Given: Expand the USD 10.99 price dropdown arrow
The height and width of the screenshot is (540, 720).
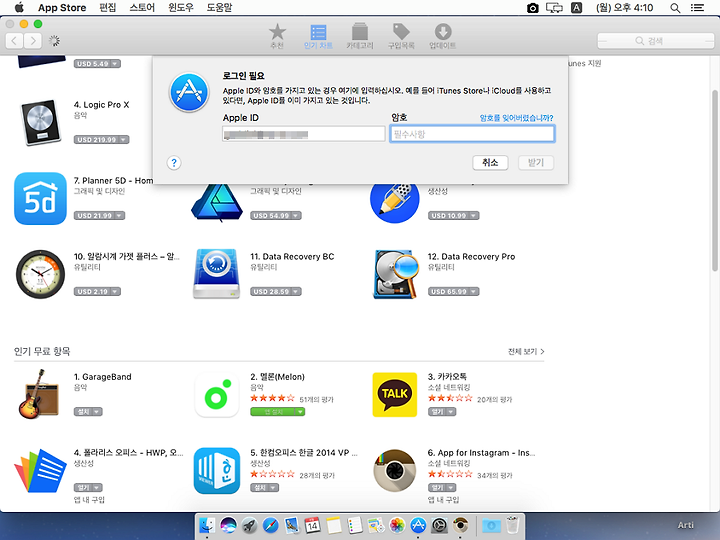Looking at the screenshot, I should [473, 215].
